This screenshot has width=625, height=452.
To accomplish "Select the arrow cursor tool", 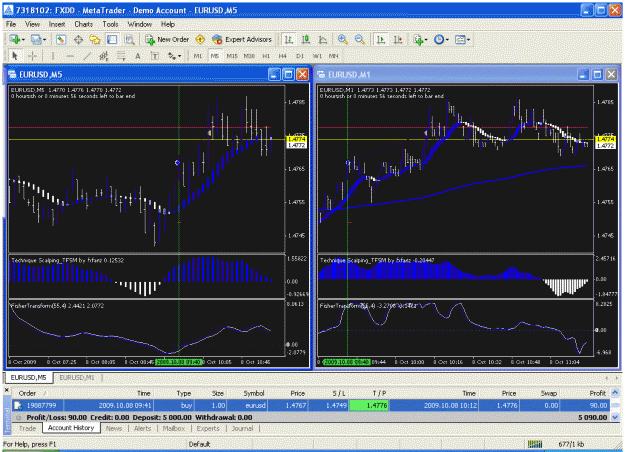I will [15, 56].
